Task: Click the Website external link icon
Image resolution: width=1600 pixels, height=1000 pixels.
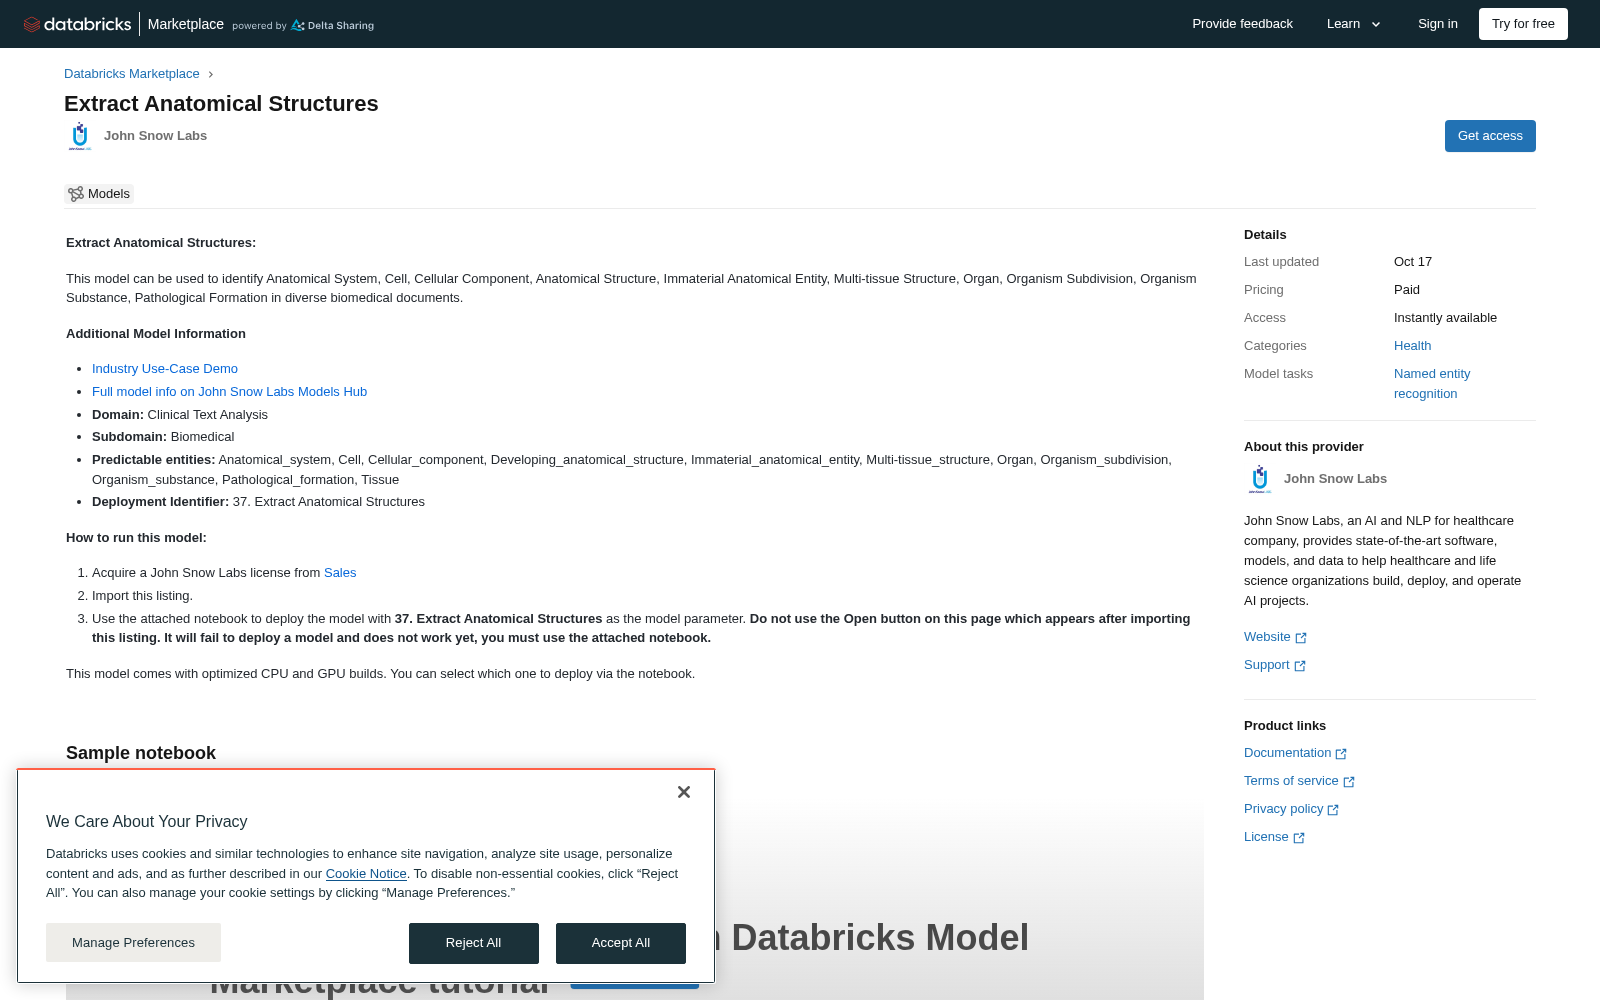Action: point(1301,638)
